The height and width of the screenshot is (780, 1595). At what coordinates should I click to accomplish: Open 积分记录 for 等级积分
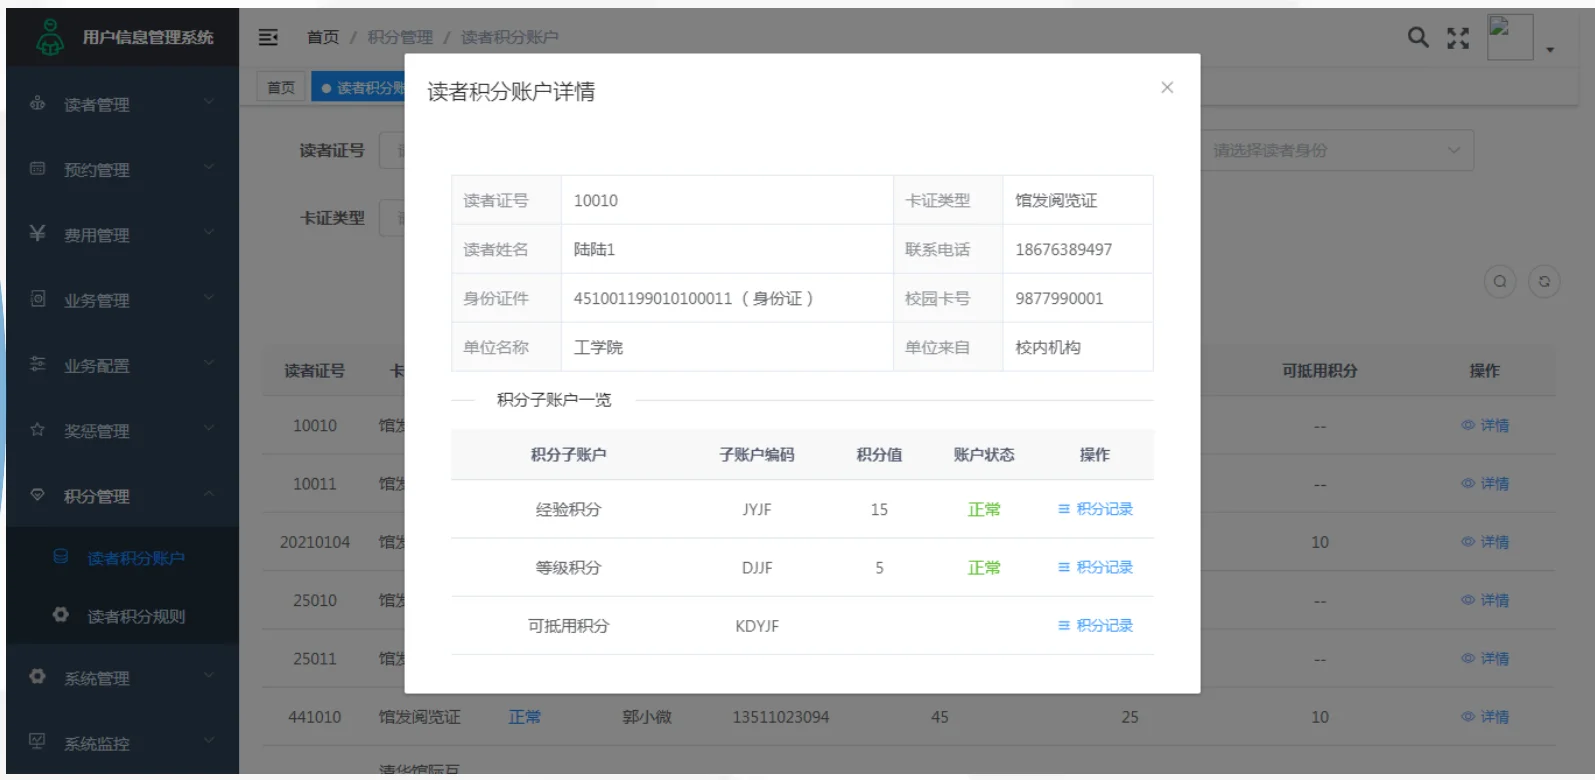[x=1095, y=567]
